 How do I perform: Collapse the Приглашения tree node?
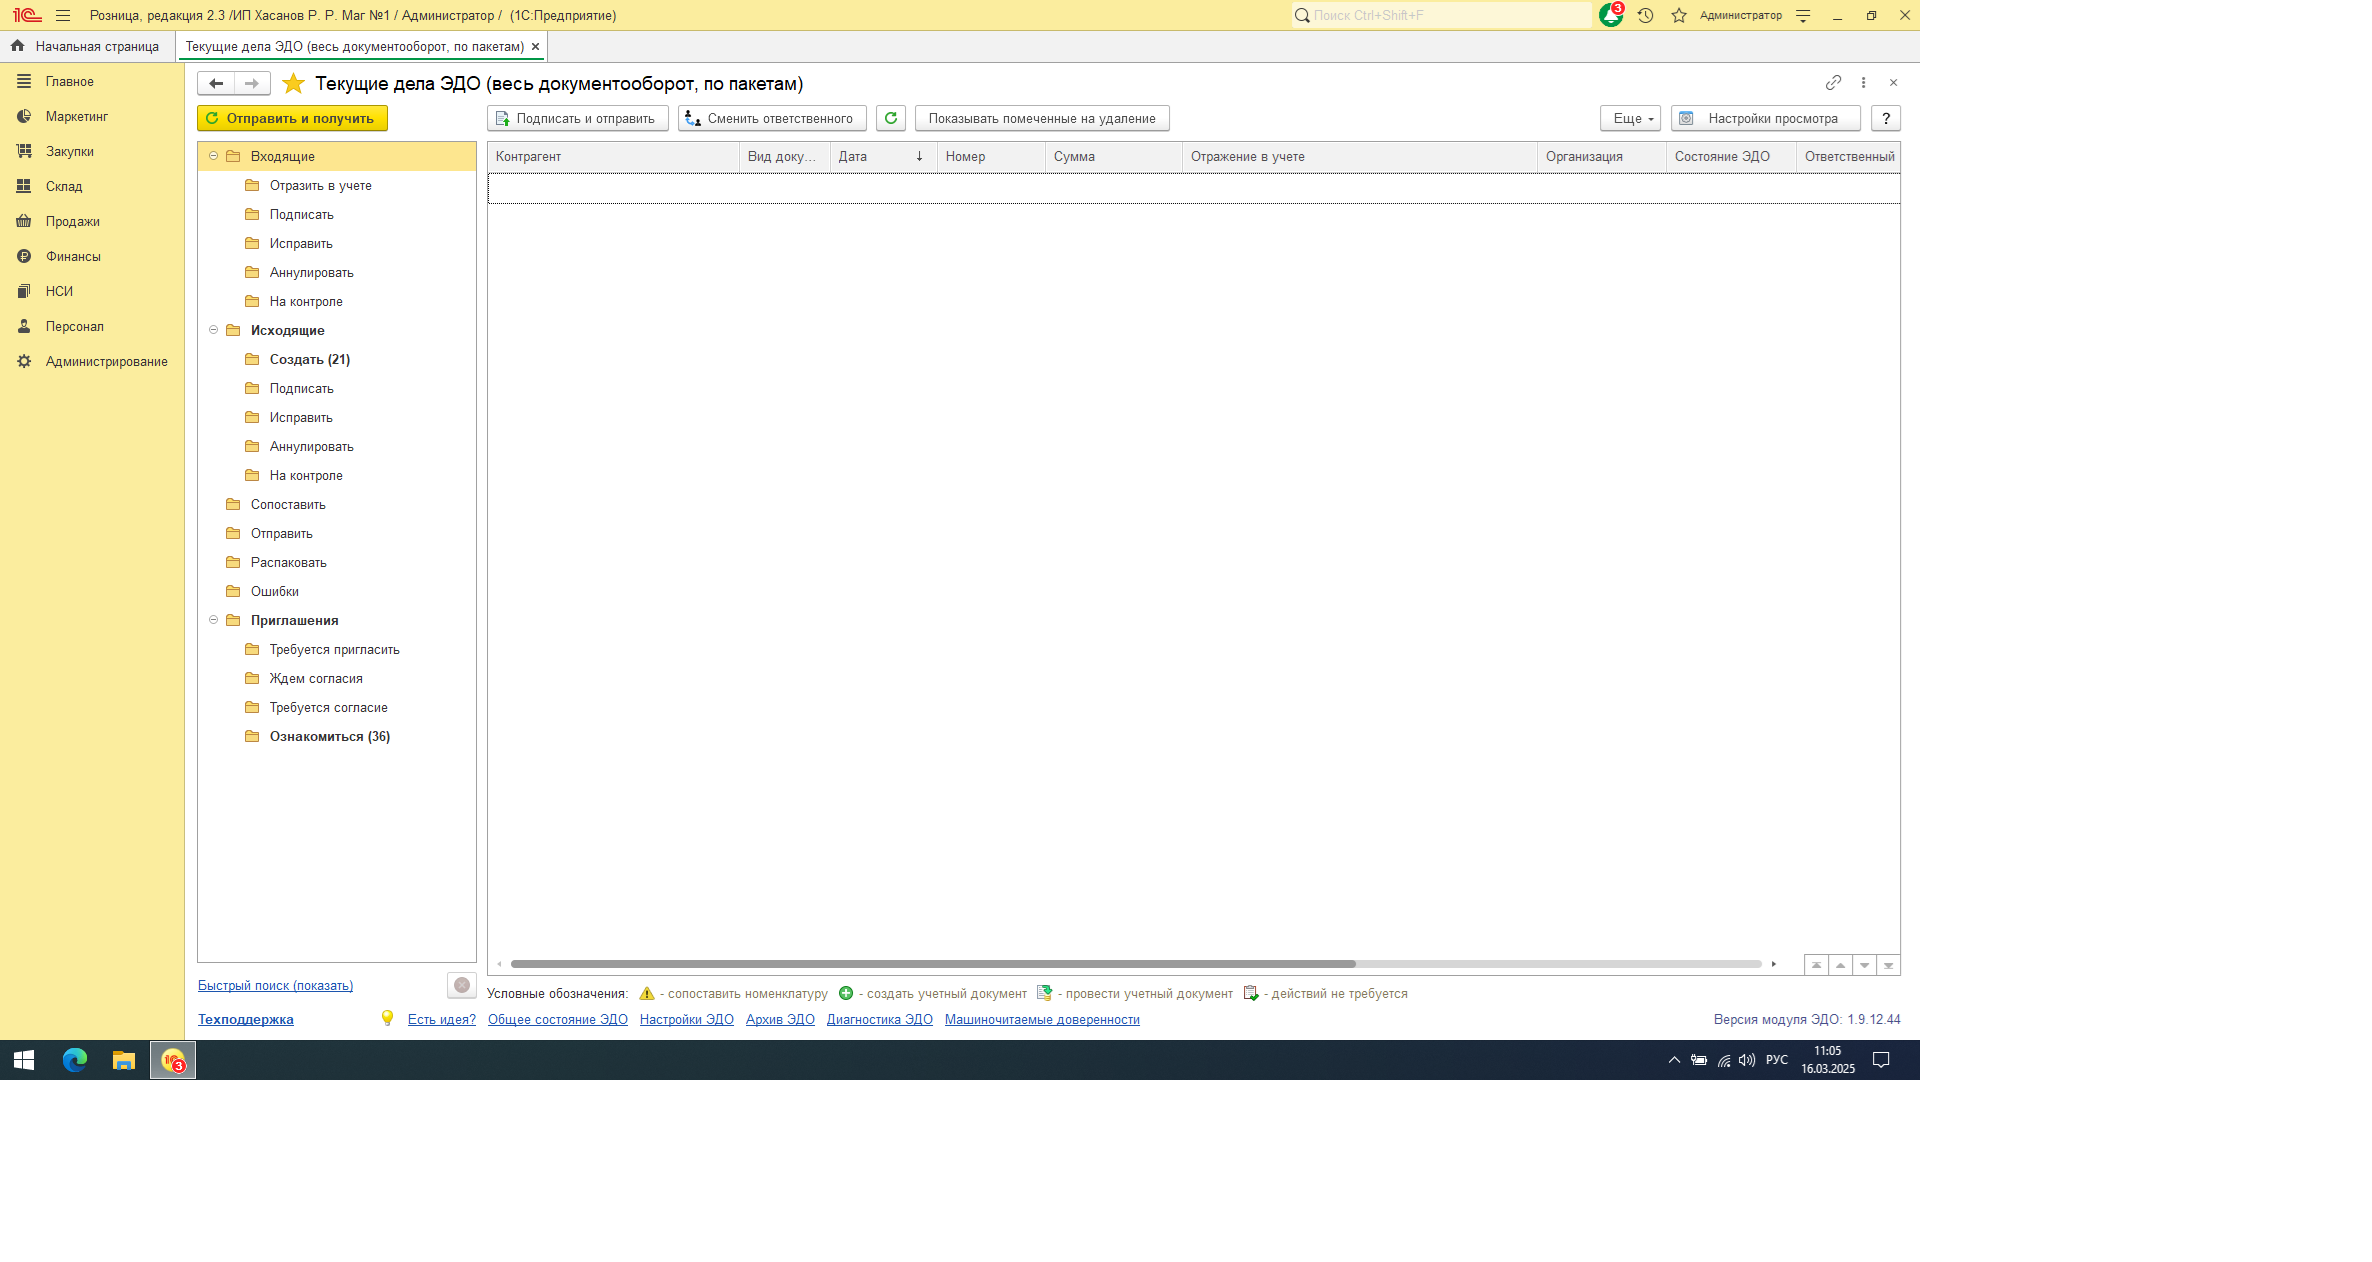(x=213, y=620)
